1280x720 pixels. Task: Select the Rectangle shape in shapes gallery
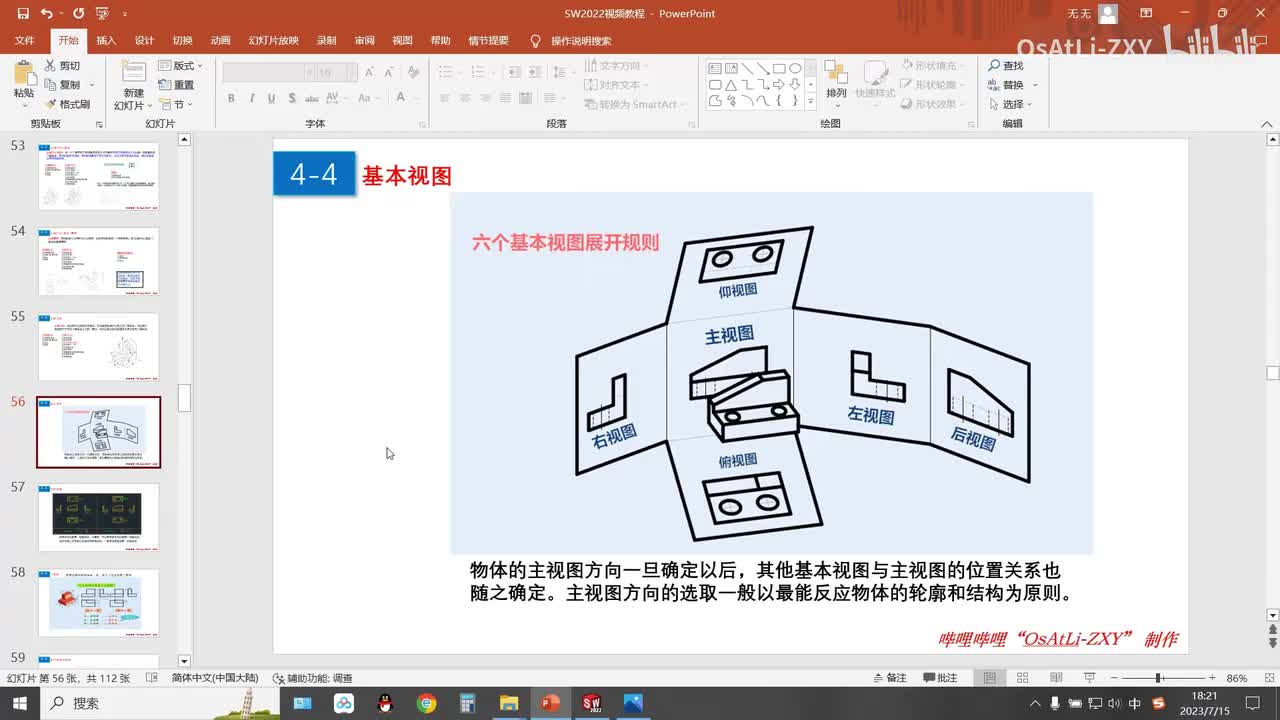pos(779,69)
